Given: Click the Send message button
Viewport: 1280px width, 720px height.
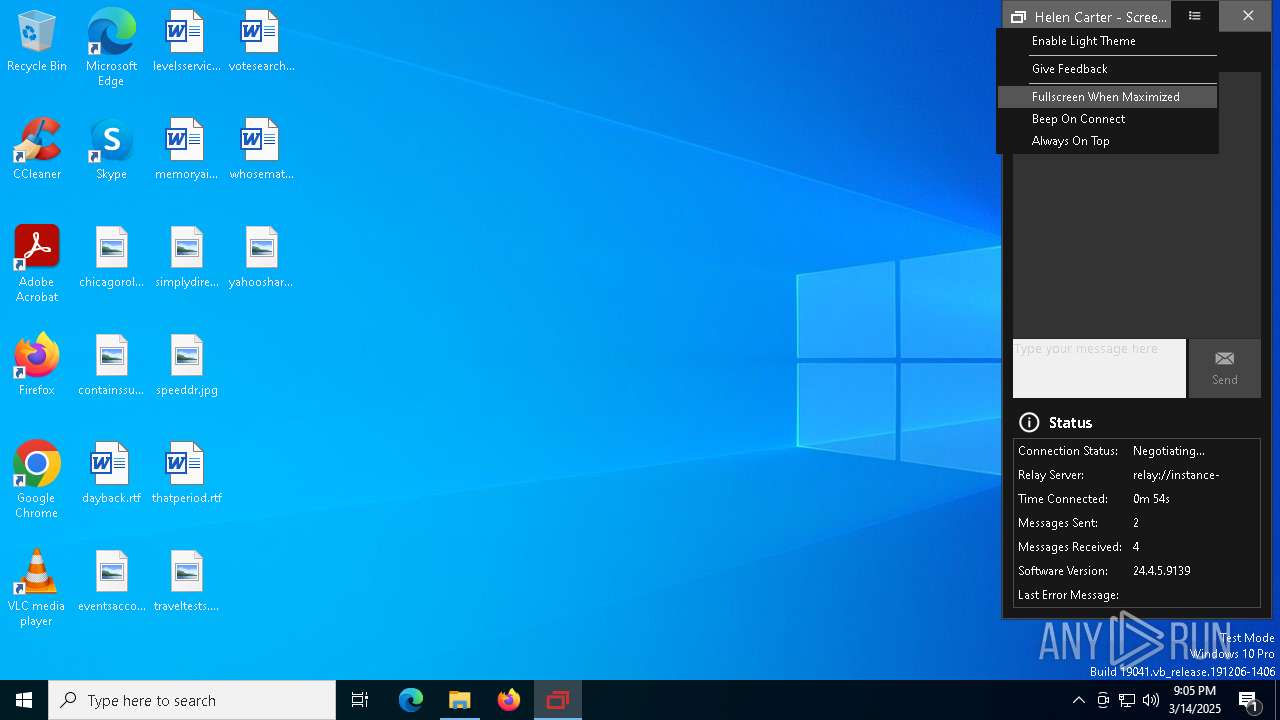Looking at the screenshot, I should [x=1225, y=368].
